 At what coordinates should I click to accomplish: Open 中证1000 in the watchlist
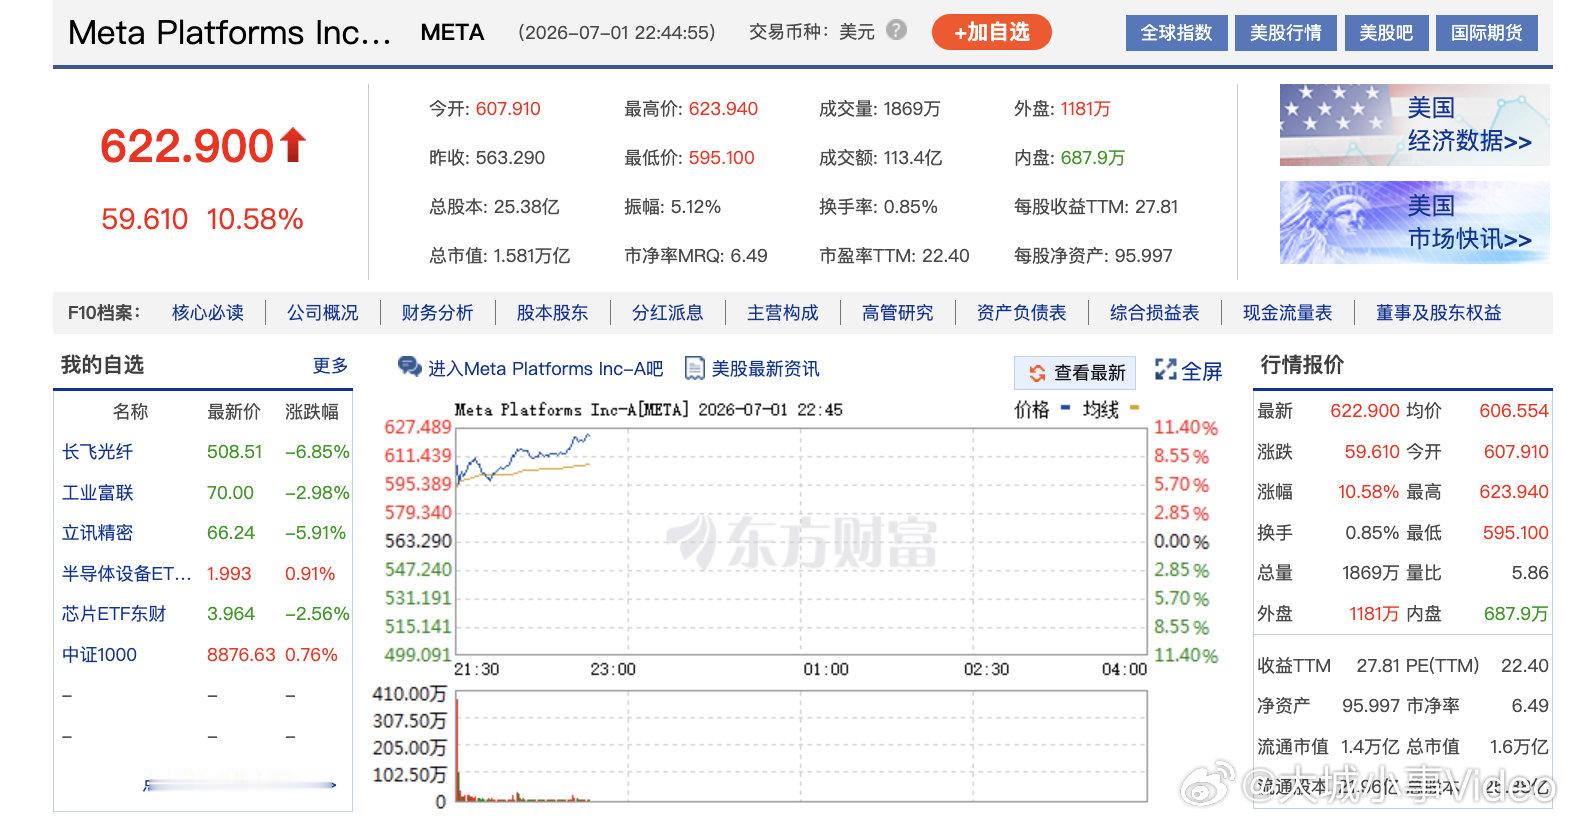click(x=99, y=655)
